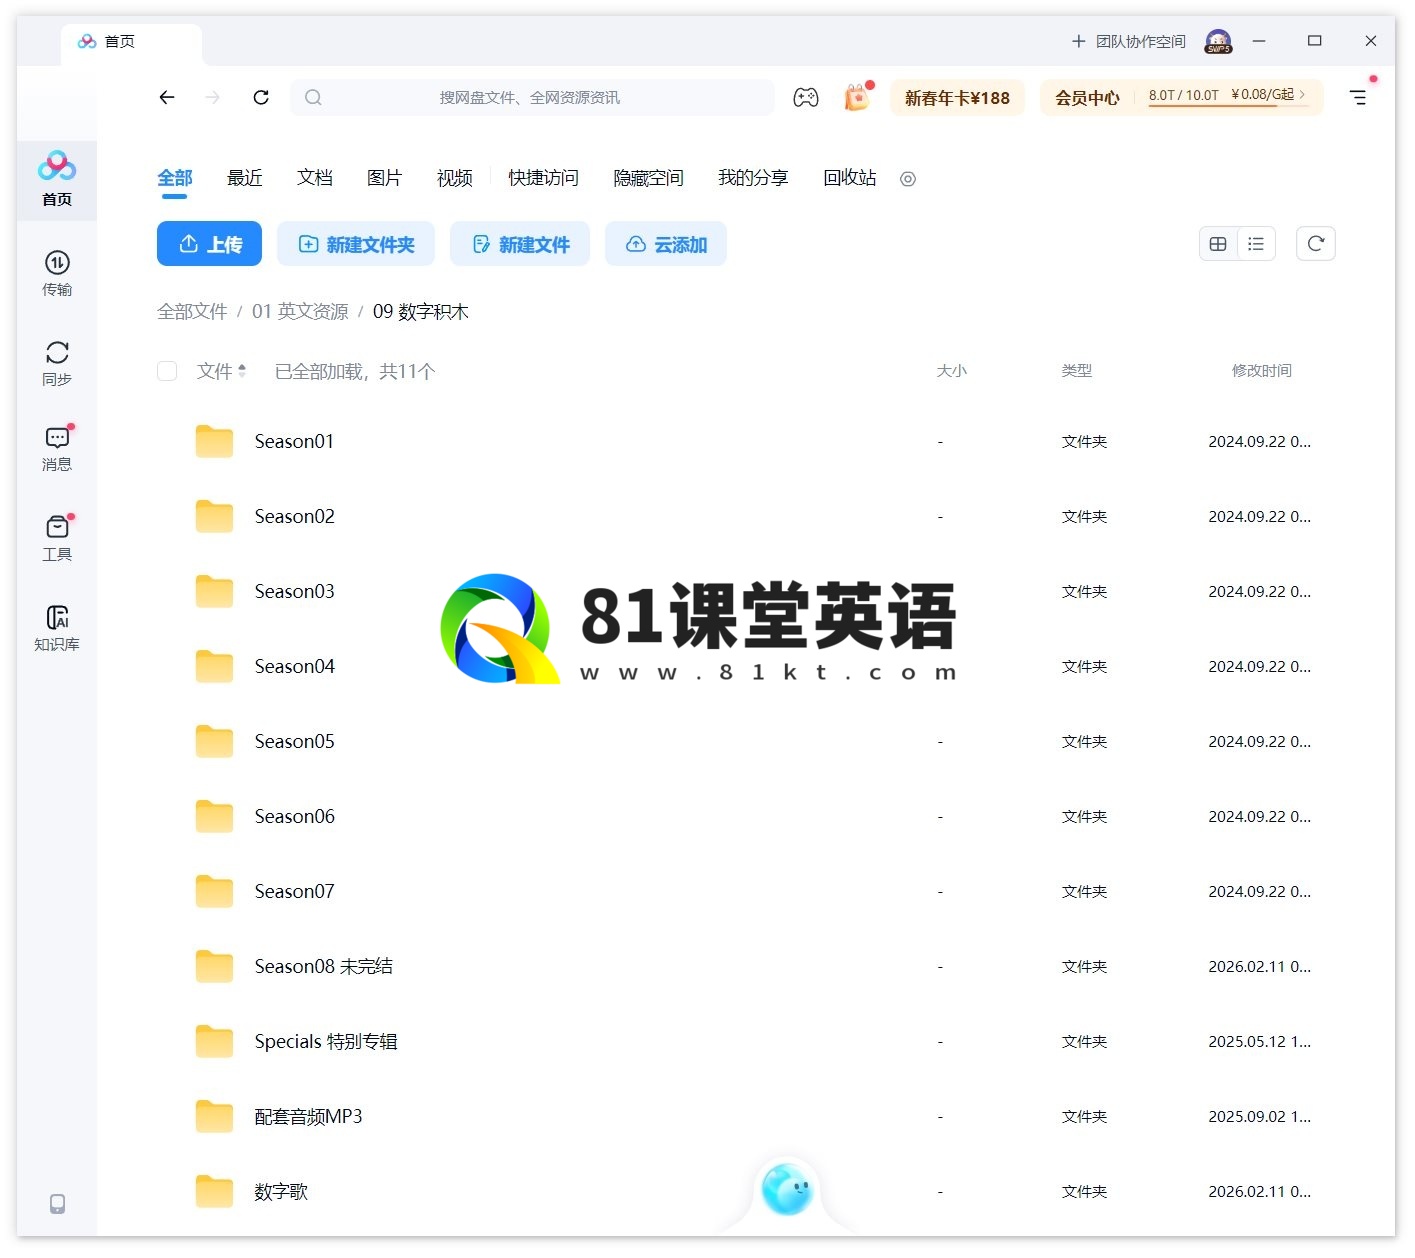The height and width of the screenshot is (1258, 1415).
Task: Refresh the file list
Action: pyautogui.click(x=1316, y=243)
